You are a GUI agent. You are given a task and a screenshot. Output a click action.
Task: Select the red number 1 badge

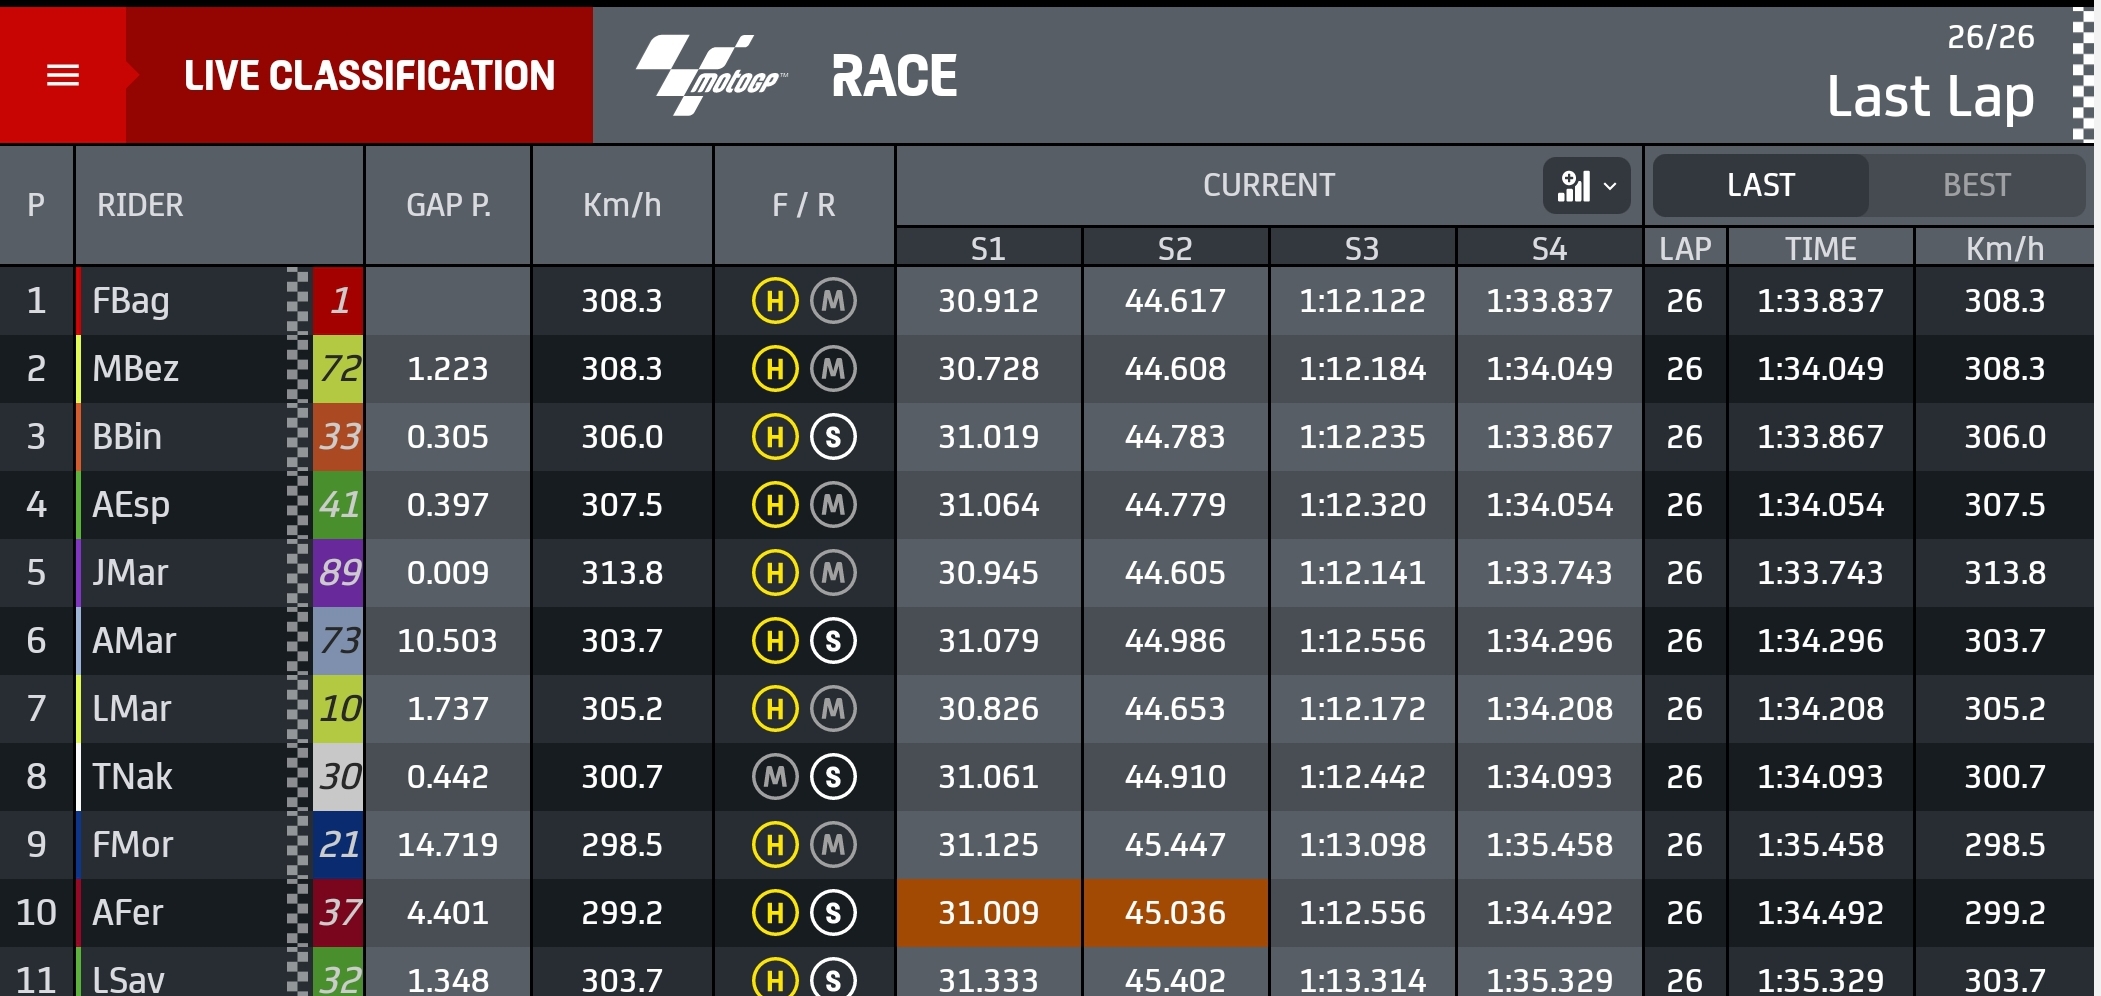tap(338, 301)
